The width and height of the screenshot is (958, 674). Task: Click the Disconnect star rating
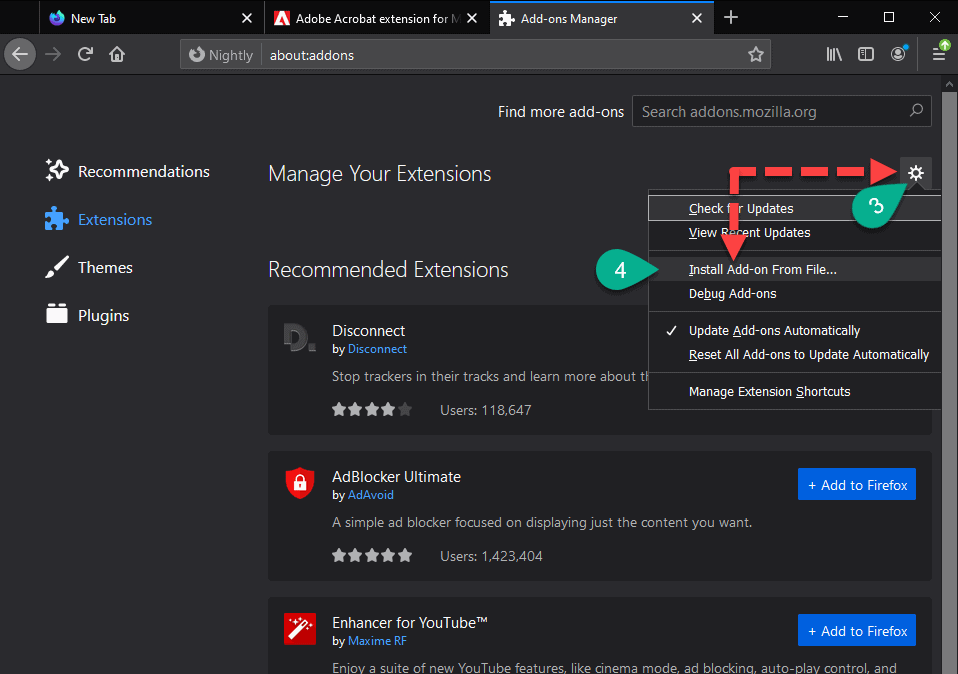click(x=371, y=409)
